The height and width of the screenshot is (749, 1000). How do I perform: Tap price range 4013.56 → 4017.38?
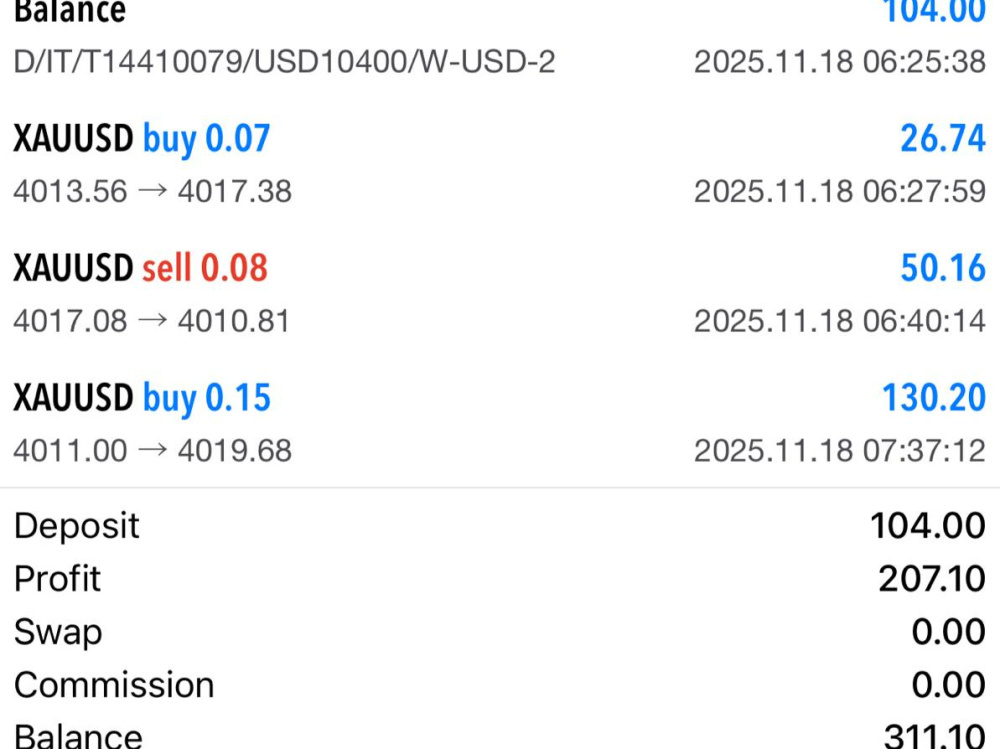pos(152,191)
